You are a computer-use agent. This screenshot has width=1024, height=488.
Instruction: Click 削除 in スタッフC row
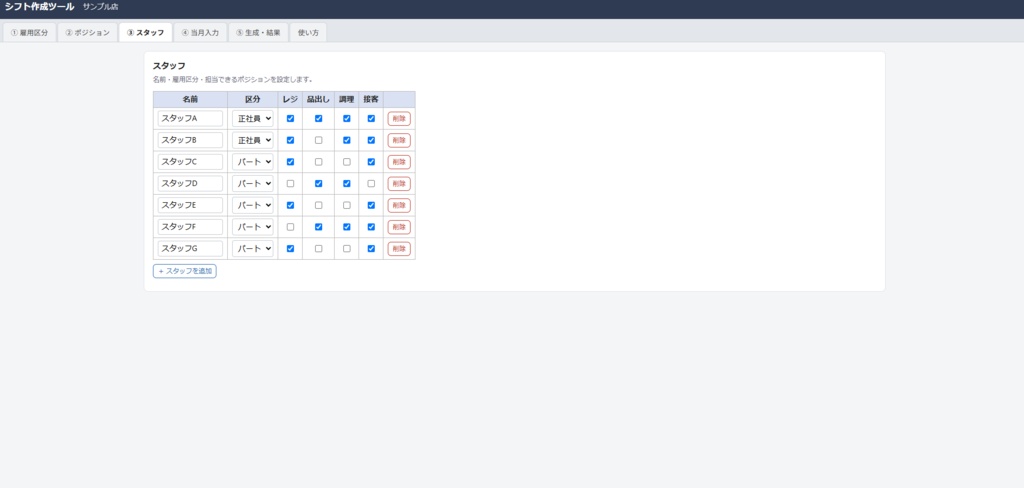tap(399, 161)
